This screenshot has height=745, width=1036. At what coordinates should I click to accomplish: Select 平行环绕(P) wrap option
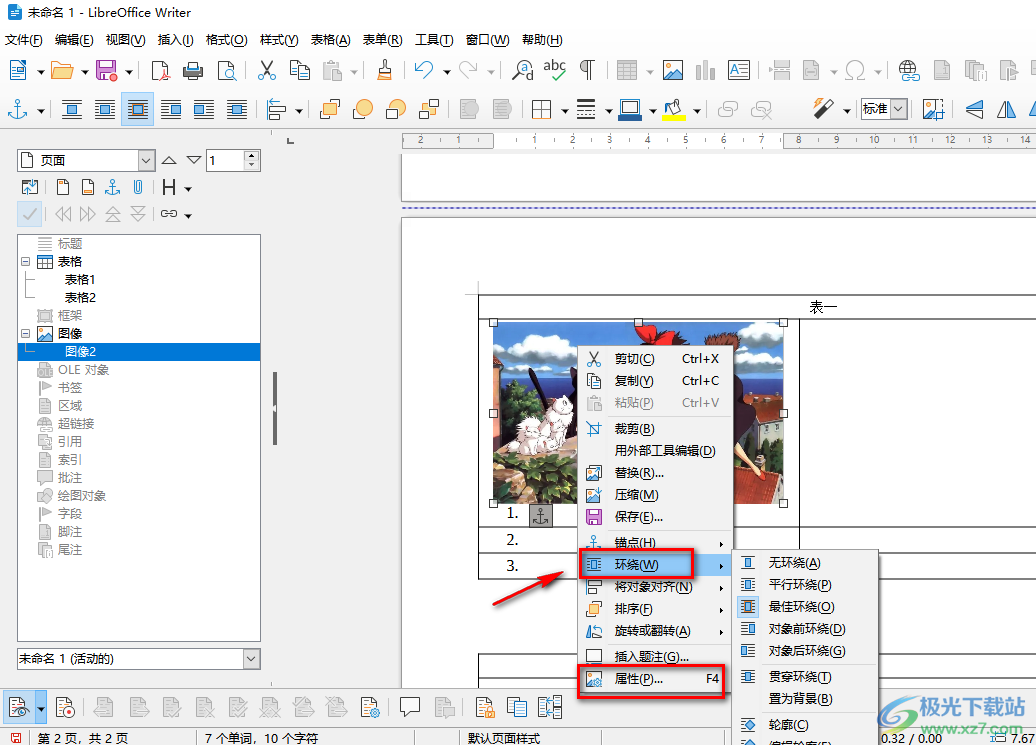(806, 585)
